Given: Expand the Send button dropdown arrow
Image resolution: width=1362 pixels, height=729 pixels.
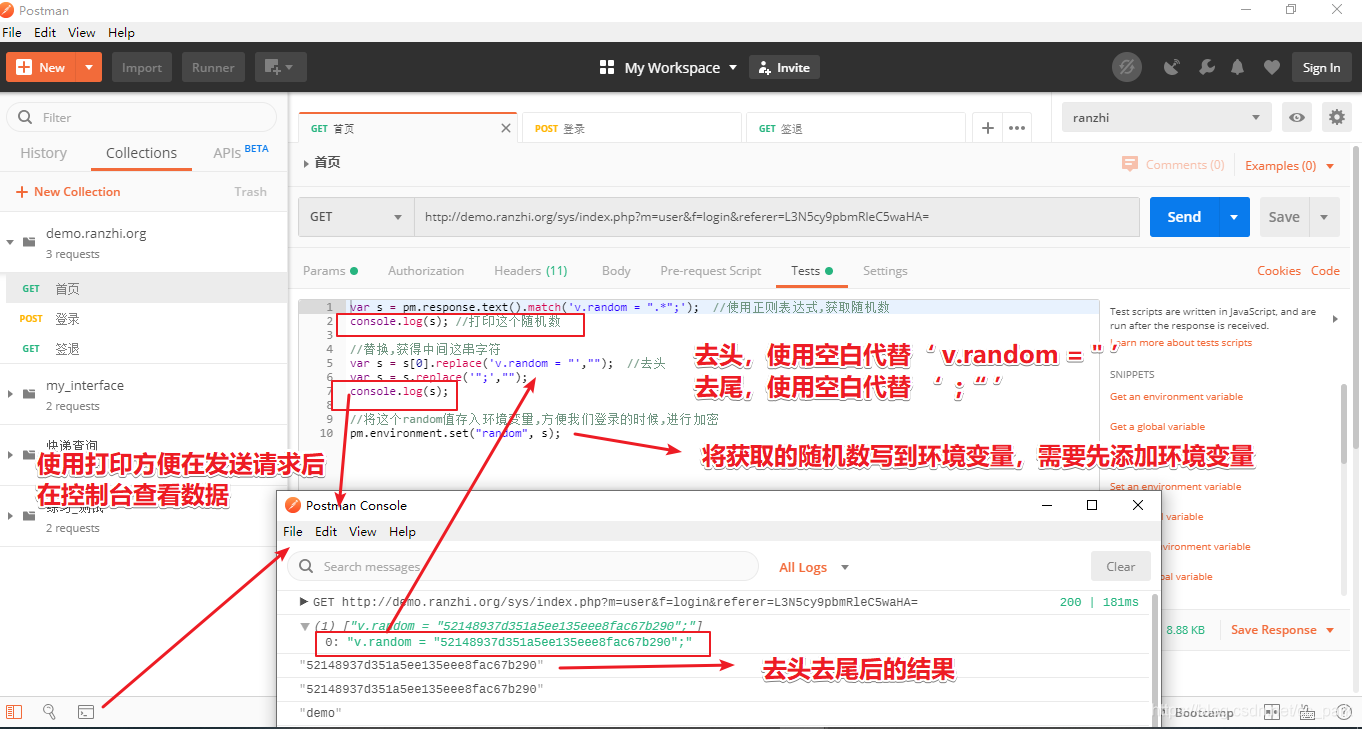Looking at the screenshot, I should coord(1234,216).
